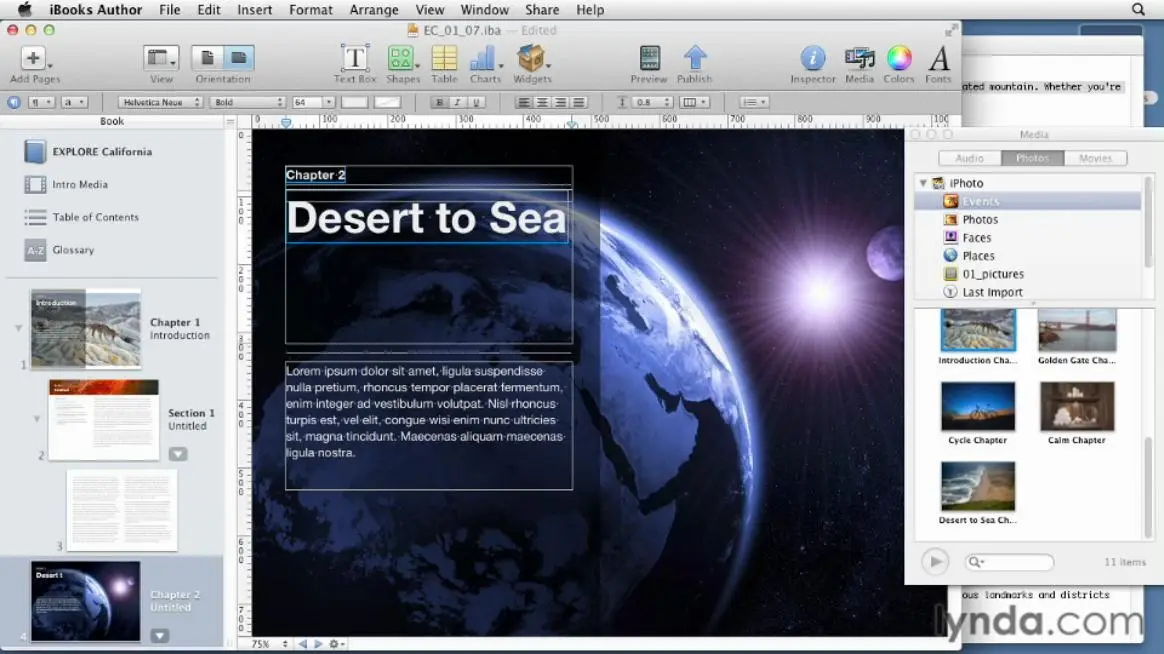Select Chapter 1 Introduction thumbnail
Screen dimensions: 1164x654
pyautogui.click(x=85, y=329)
